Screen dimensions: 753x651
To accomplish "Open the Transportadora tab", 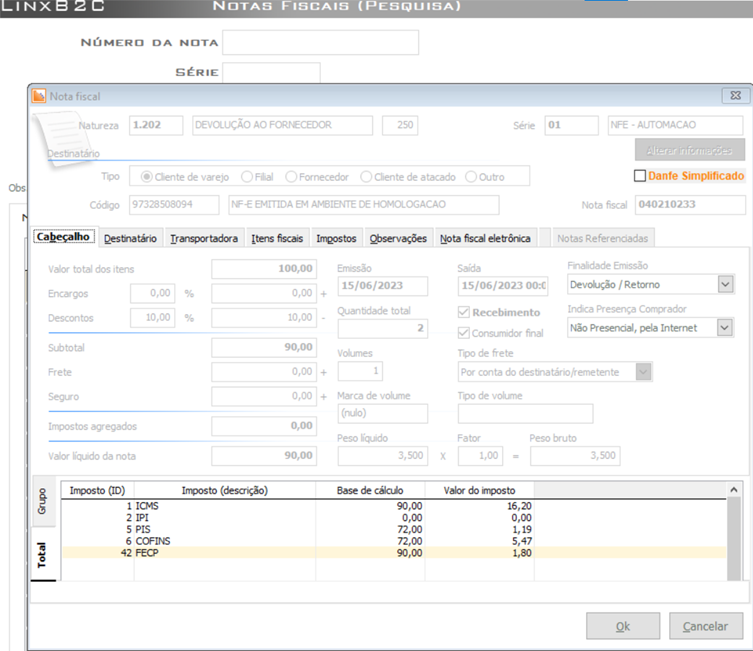I will [204, 238].
